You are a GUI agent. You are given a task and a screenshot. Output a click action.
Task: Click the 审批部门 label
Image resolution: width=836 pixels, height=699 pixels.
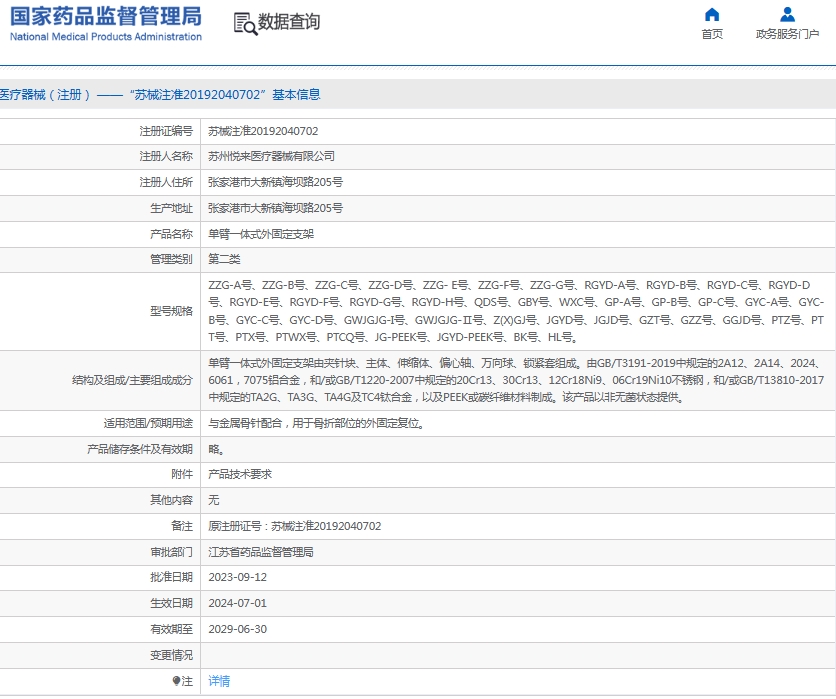171,552
